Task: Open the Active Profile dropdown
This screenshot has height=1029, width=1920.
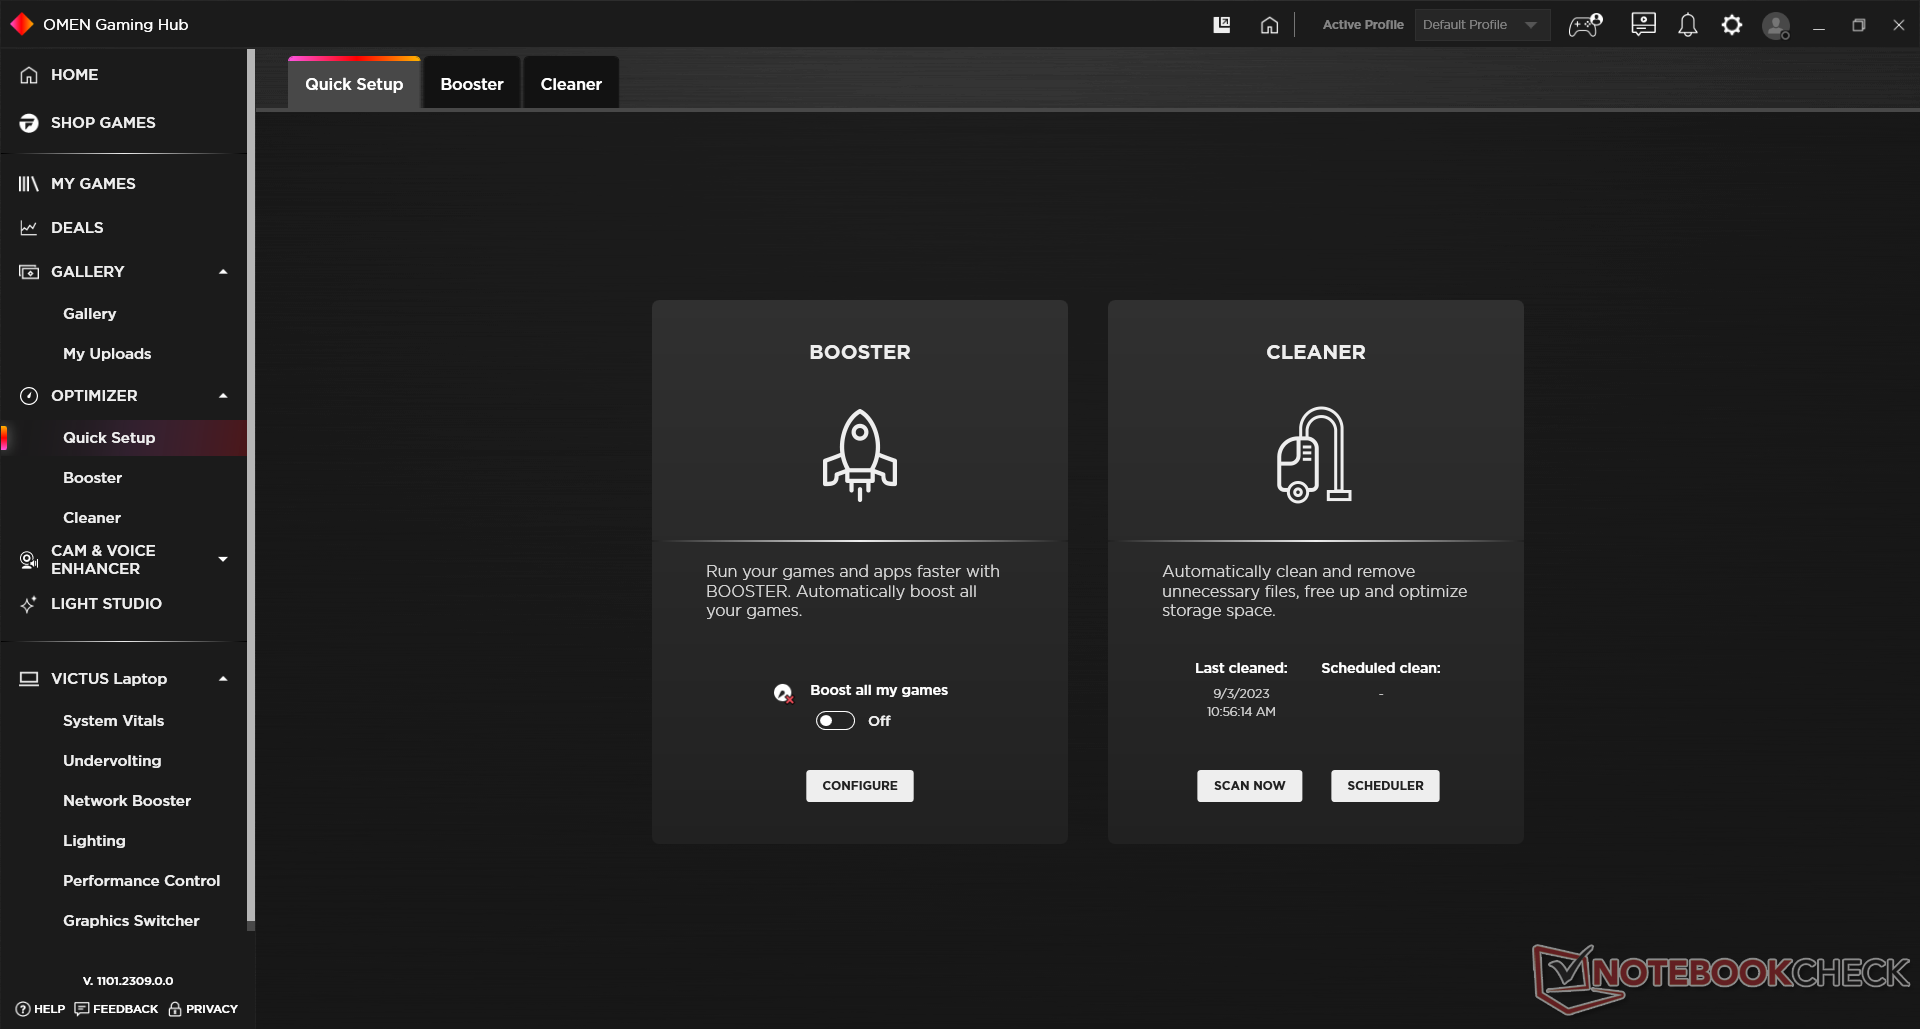Action: tap(1482, 25)
